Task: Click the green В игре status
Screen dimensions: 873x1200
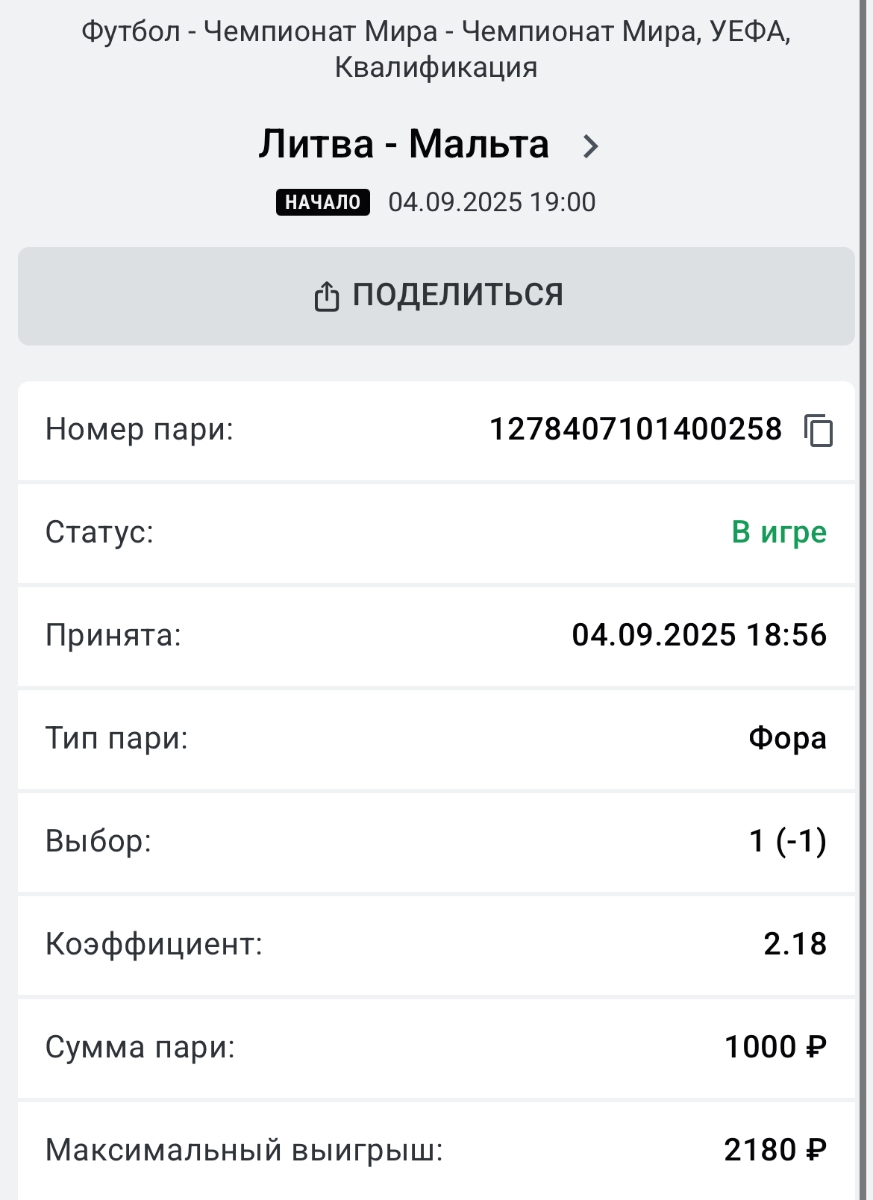Action: 779,533
